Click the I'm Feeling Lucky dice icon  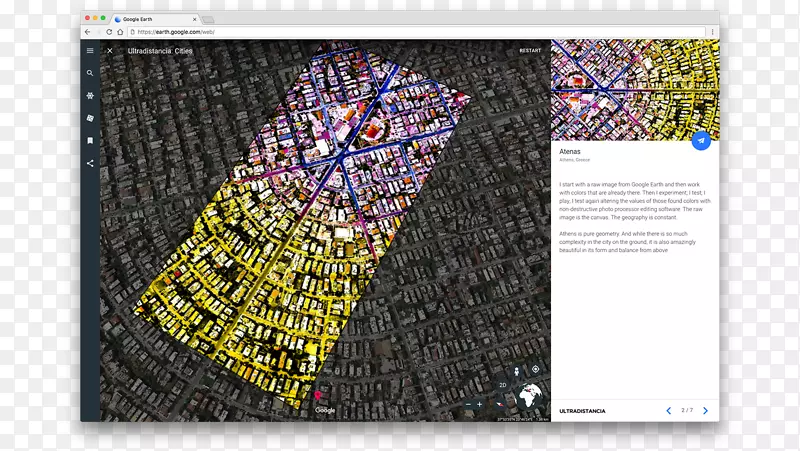(90, 119)
